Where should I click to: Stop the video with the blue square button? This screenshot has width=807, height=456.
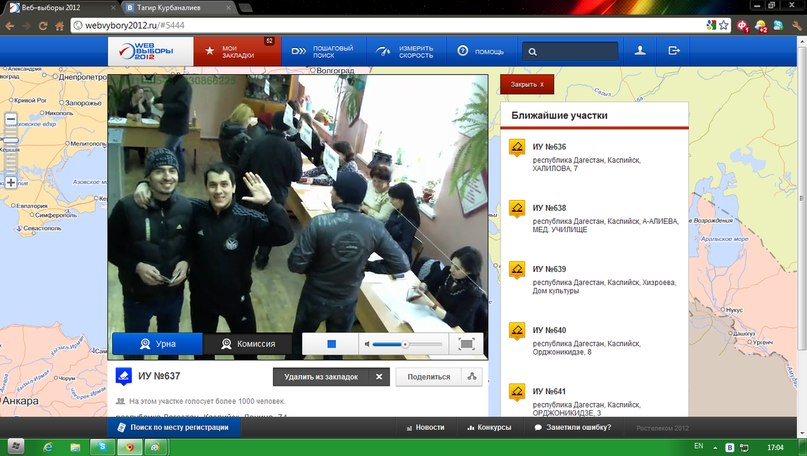tap(331, 344)
